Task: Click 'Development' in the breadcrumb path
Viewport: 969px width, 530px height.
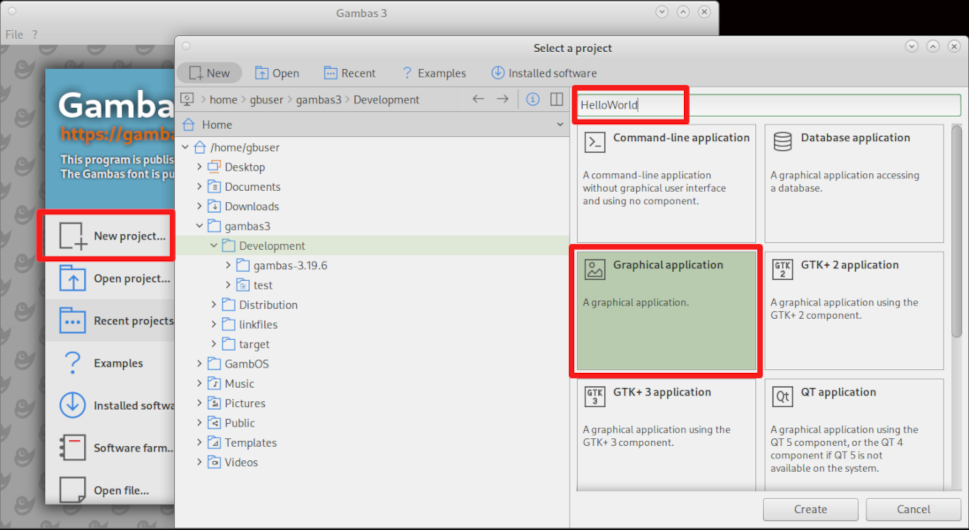Action: [386, 99]
